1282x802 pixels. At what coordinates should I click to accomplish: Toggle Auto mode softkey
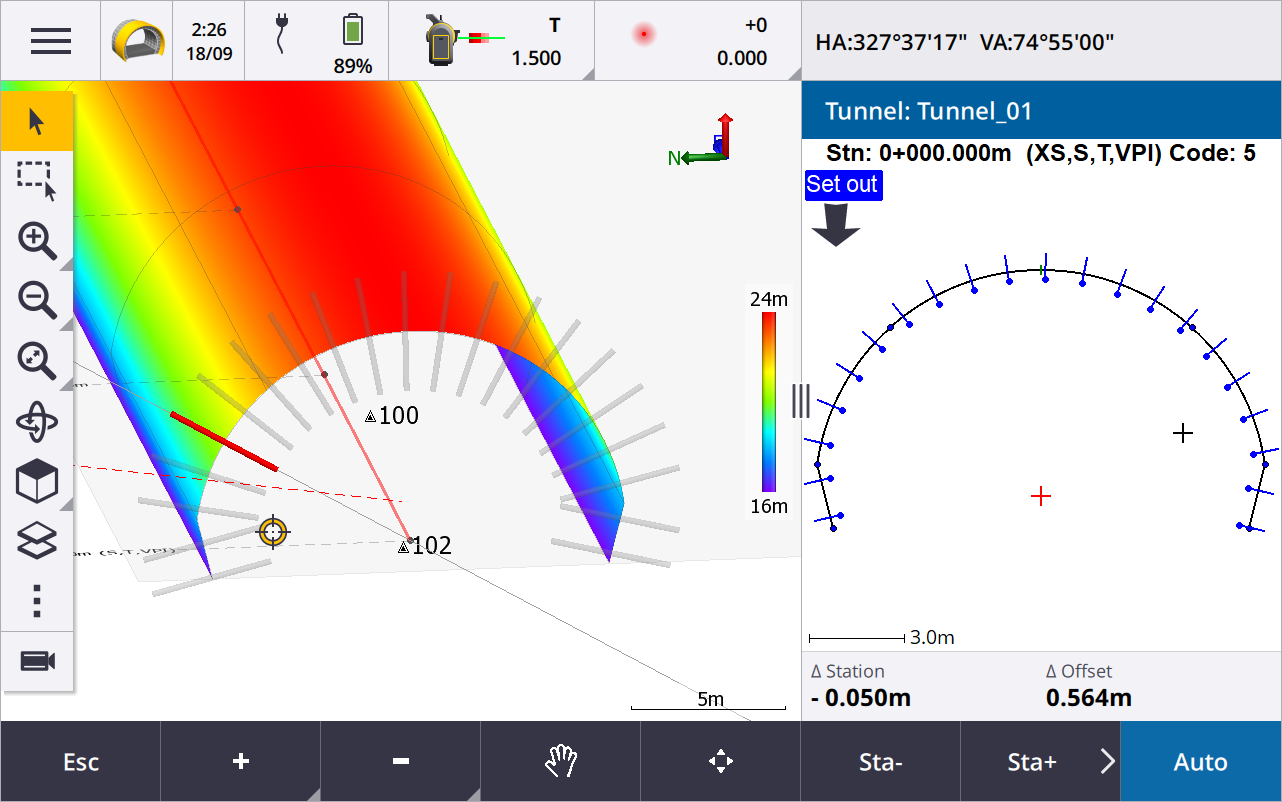[1200, 762]
